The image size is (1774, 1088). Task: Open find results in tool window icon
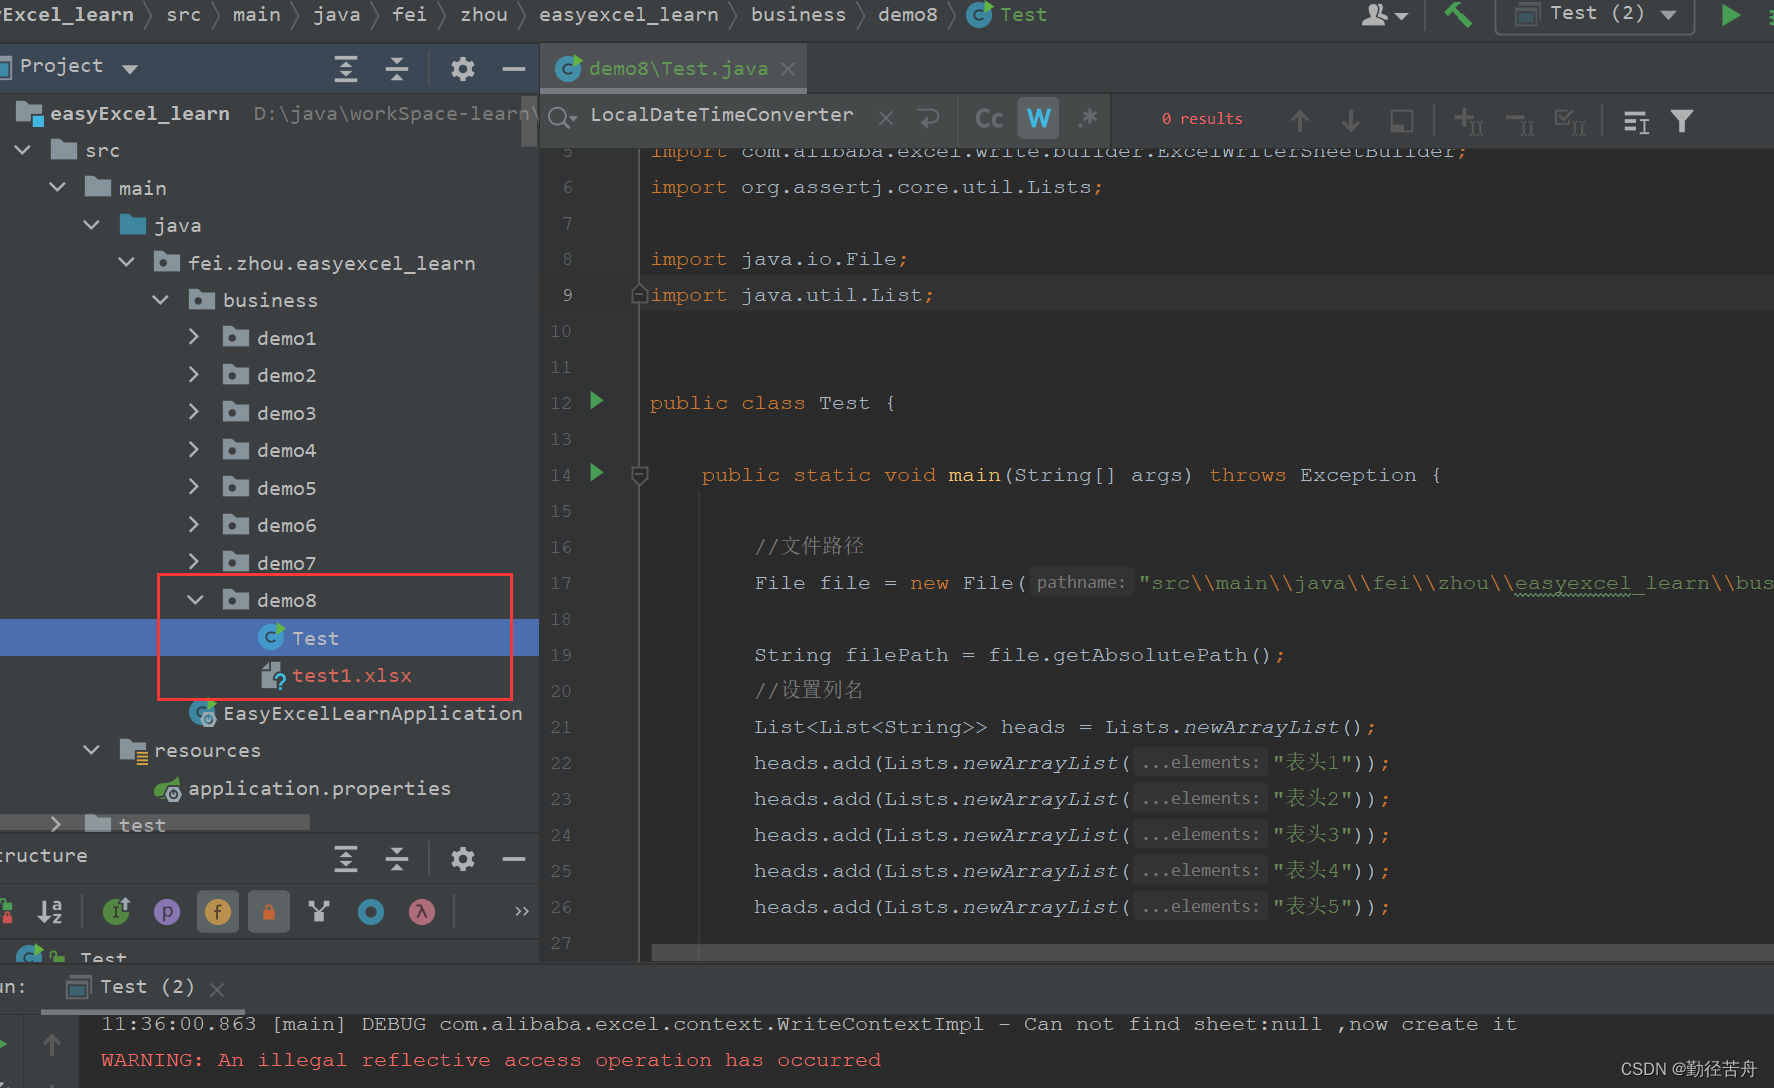click(x=1637, y=121)
